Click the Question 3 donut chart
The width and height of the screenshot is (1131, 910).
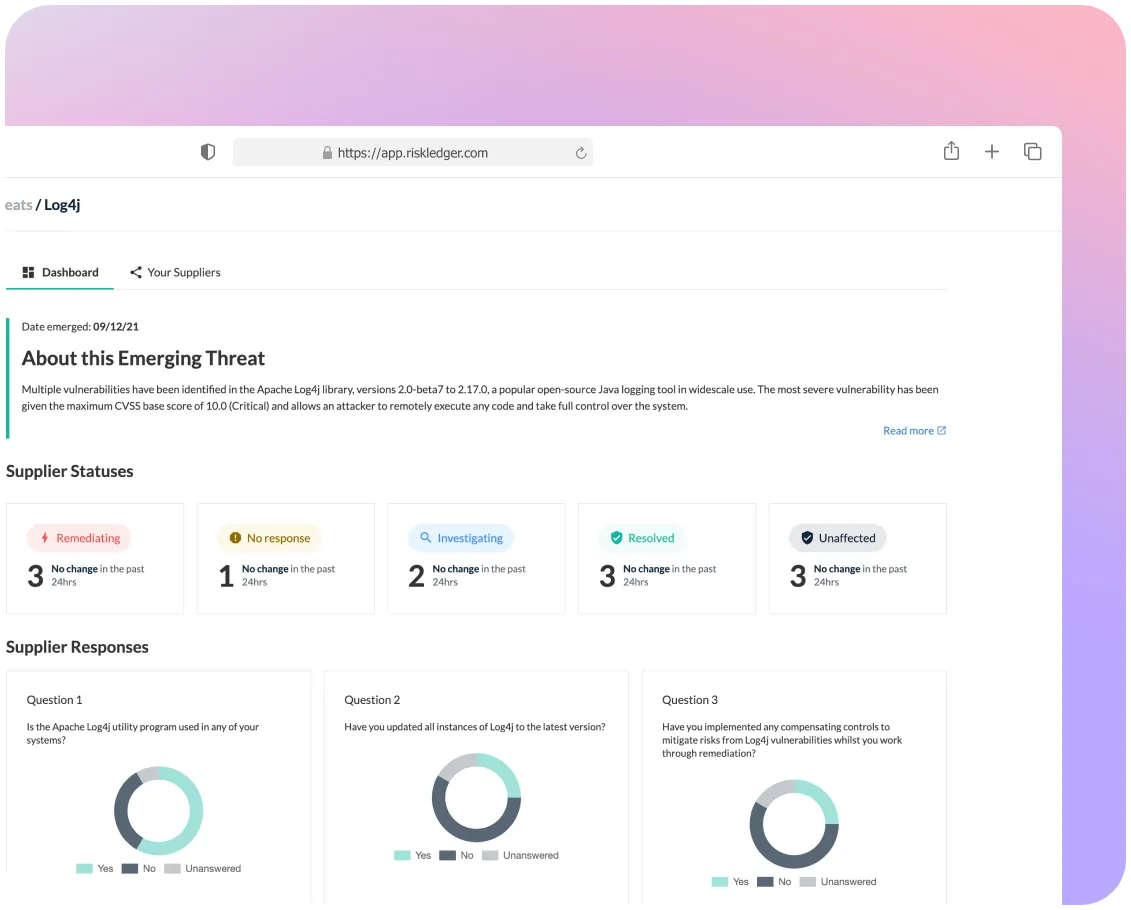tap(794, 823)
